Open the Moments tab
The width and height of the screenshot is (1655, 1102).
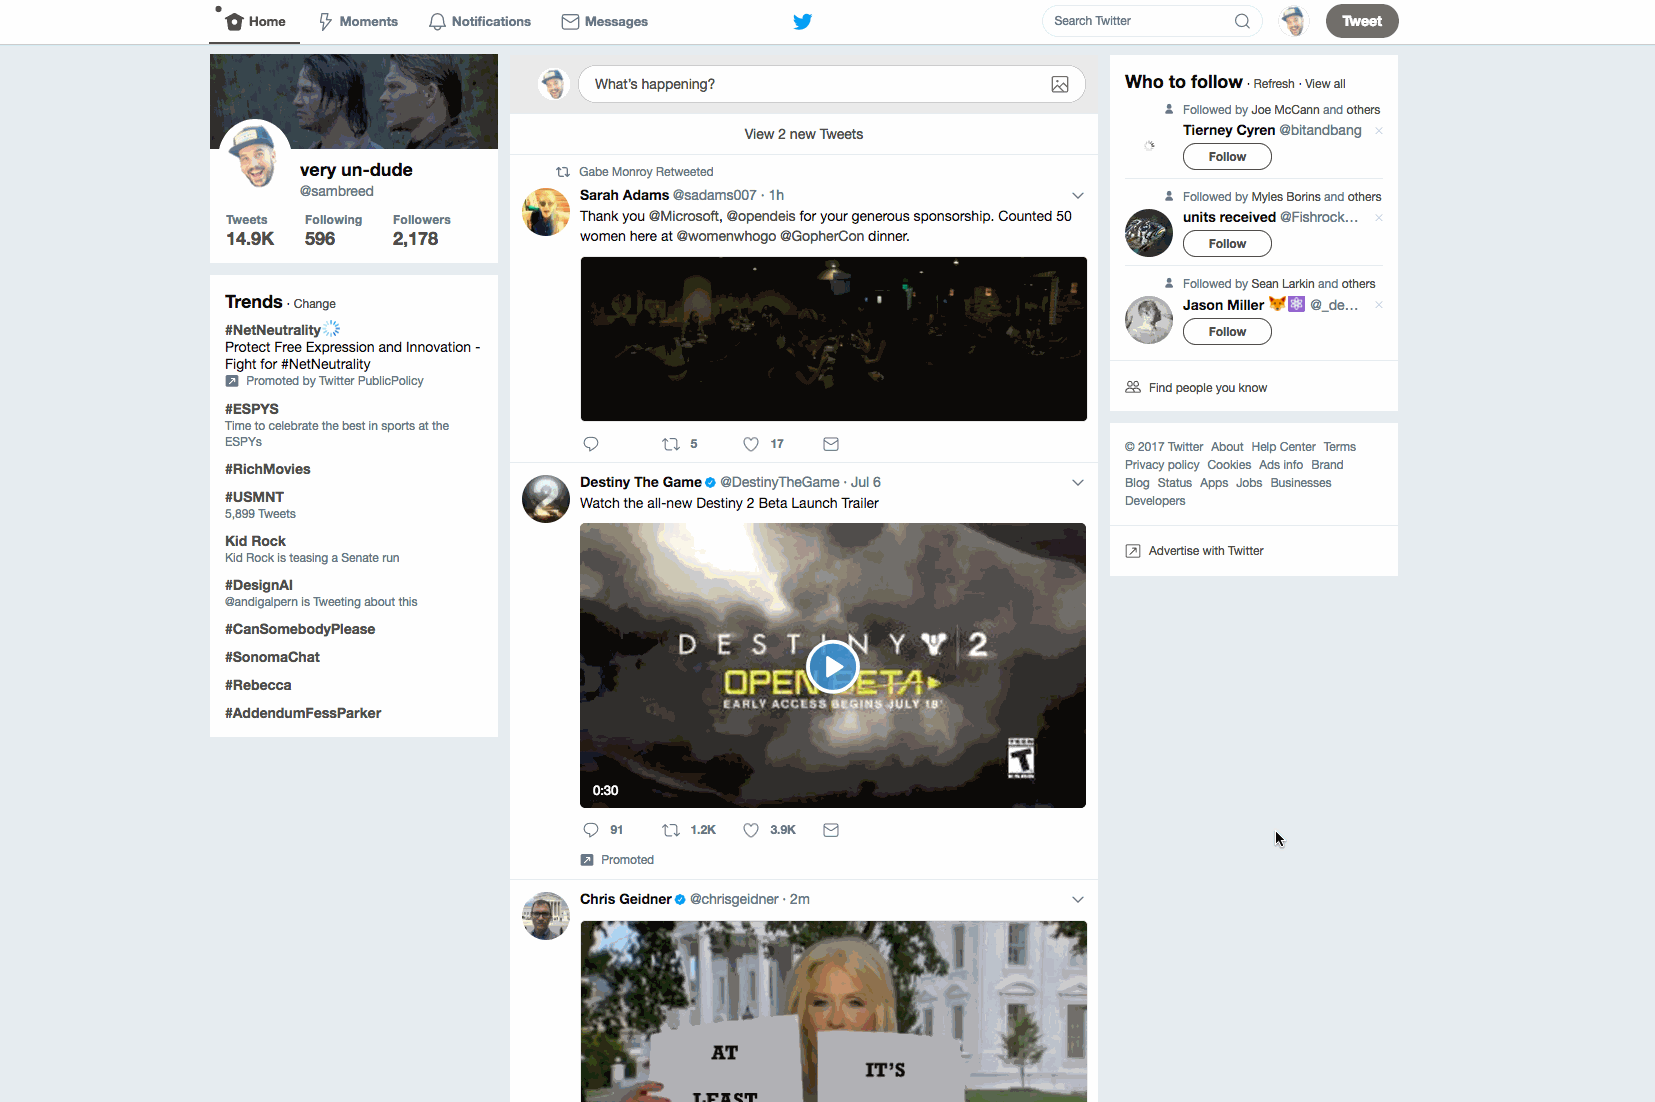358,21
